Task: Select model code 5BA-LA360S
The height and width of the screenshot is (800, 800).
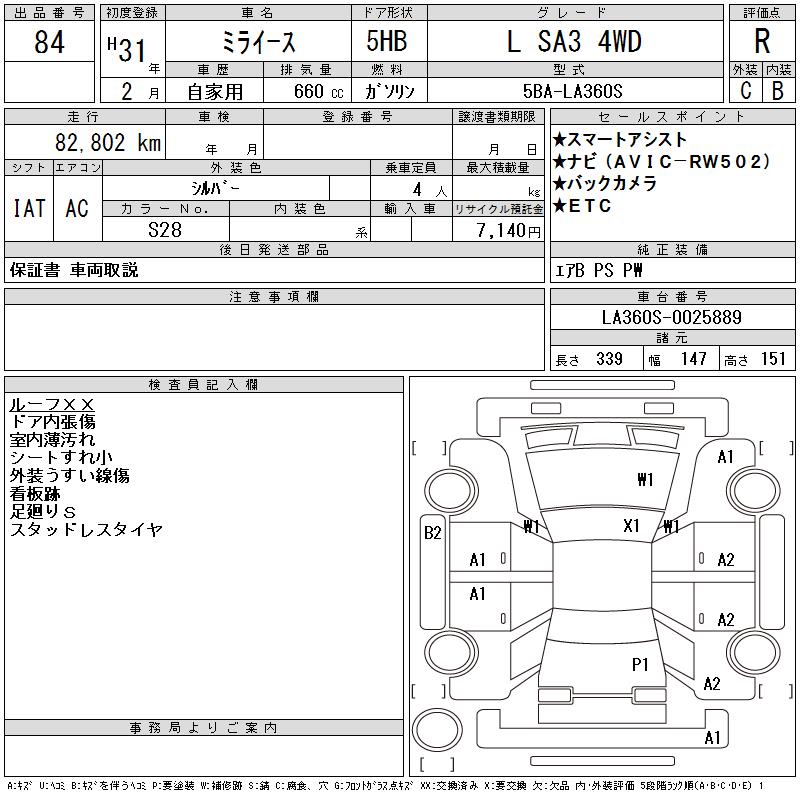Action: [573, 91]
